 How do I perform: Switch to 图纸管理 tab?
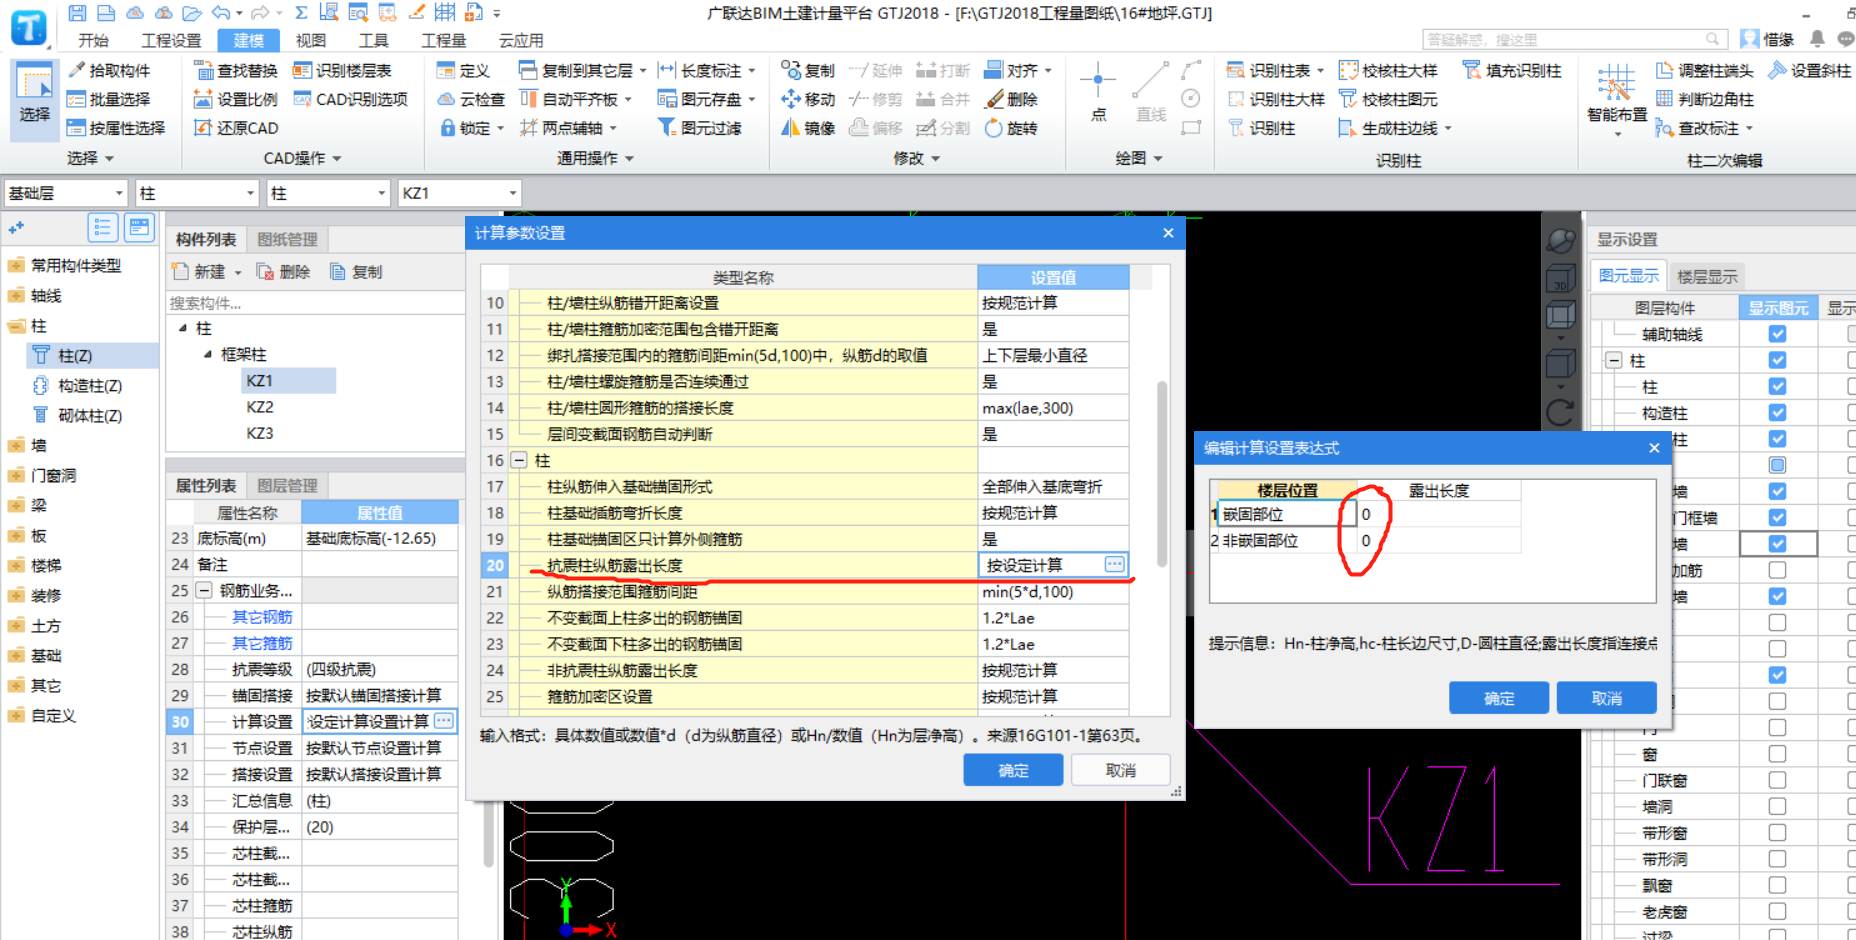point(287,239)
